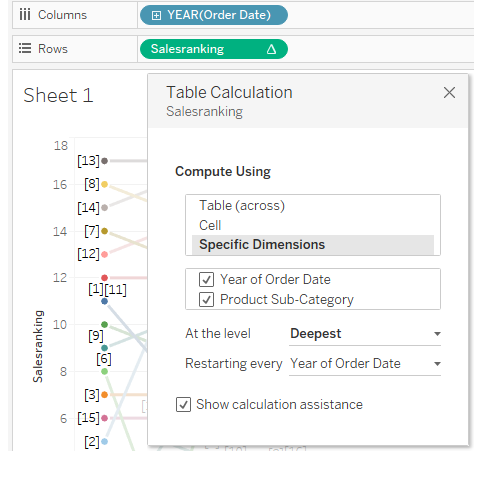Choose Cell compute option
This screenshot has height=481, width=488.
click(210, 225)
